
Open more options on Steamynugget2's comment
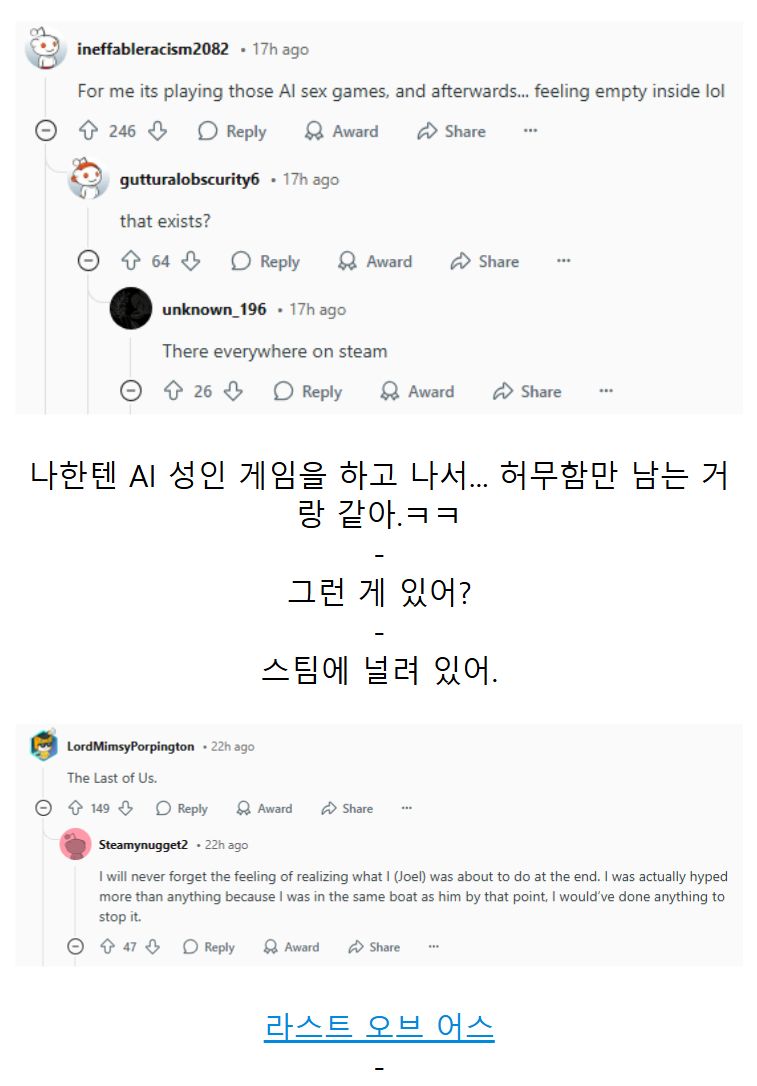pos(434,946)
